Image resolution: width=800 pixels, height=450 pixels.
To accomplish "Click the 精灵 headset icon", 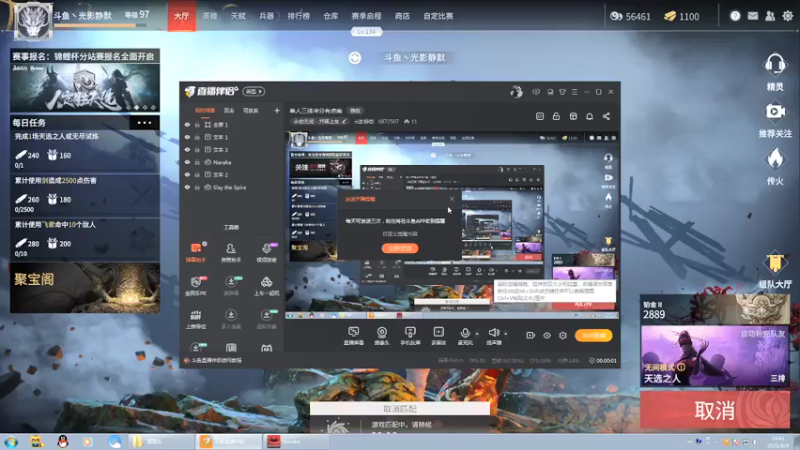I will tap(774, 65).
